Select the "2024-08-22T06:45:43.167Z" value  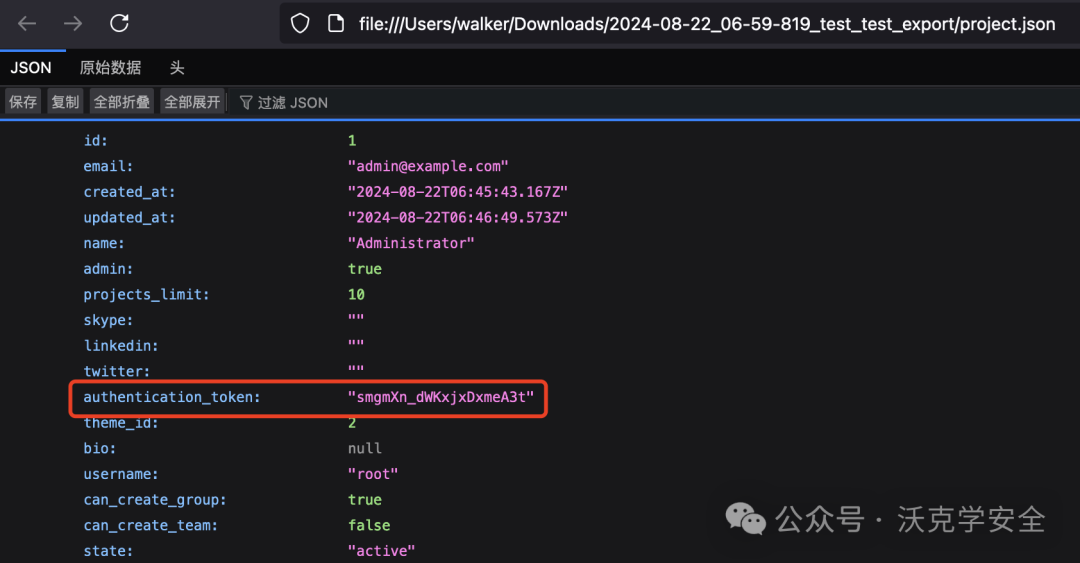click(457, 192)
